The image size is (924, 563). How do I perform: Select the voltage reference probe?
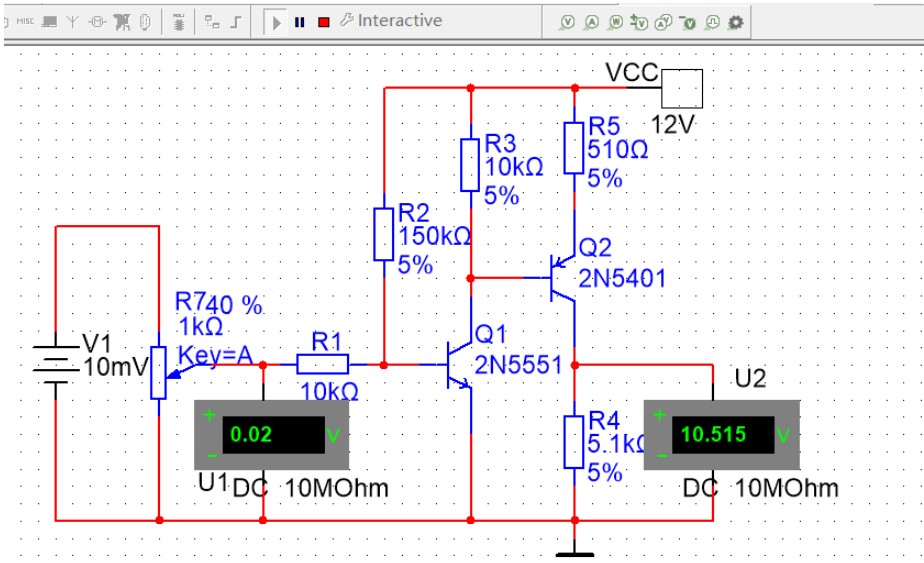(688, 22)
